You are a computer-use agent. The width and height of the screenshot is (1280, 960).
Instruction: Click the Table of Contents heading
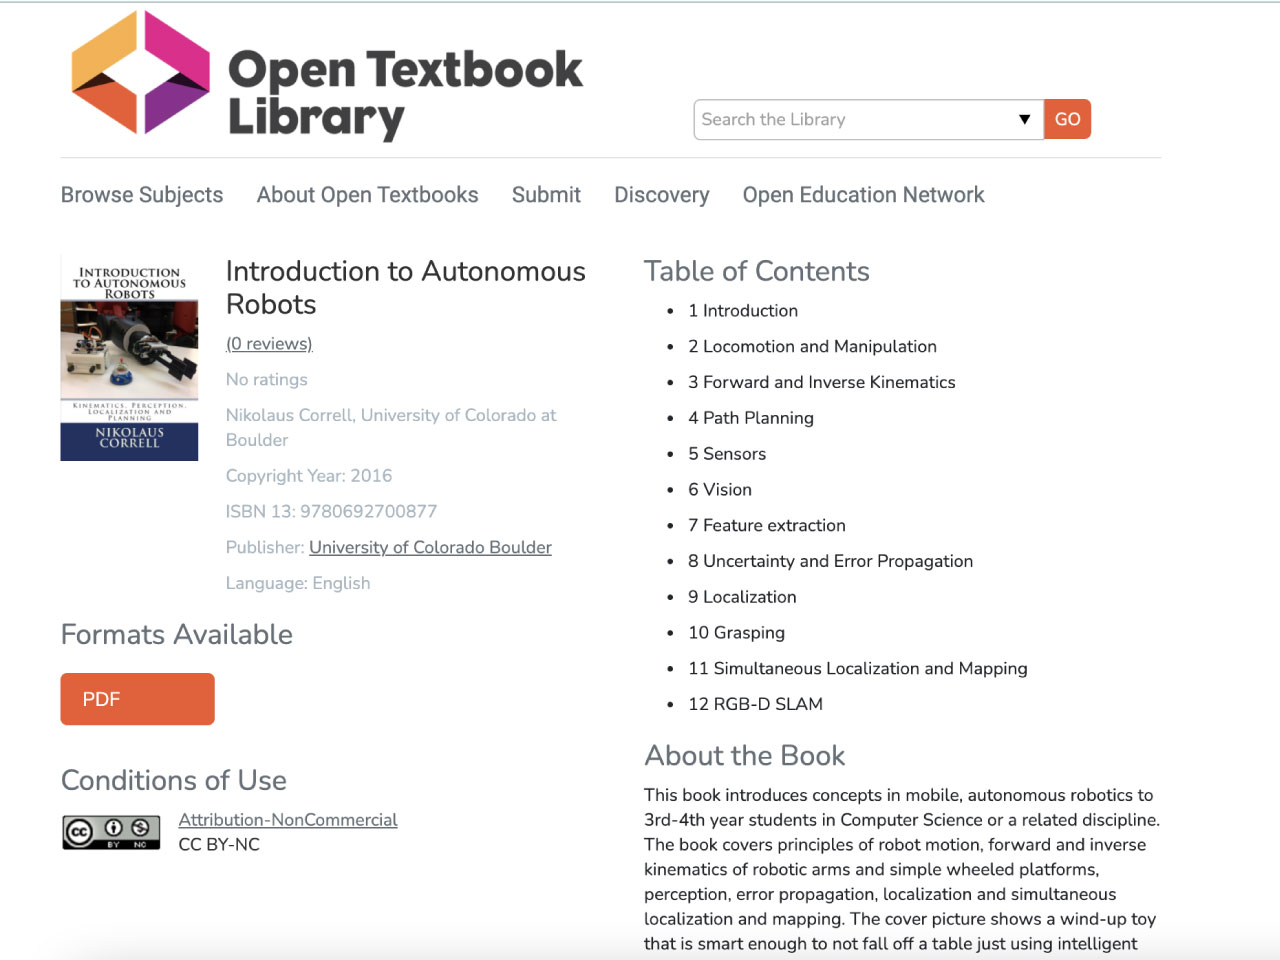[x=757, y=271]
